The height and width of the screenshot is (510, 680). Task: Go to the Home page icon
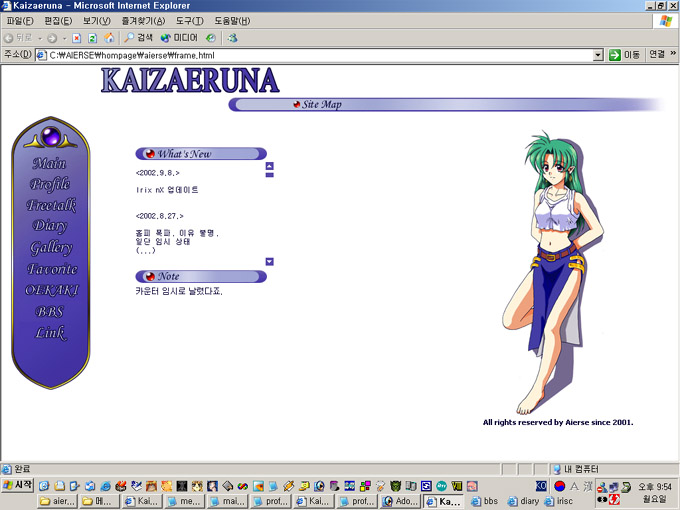pyautogui.click(x=109, y=38)
